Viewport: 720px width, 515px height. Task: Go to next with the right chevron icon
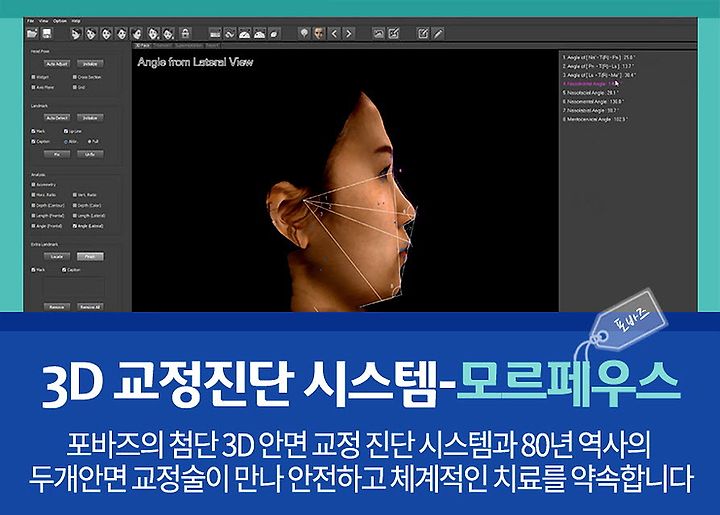point(349,34)
